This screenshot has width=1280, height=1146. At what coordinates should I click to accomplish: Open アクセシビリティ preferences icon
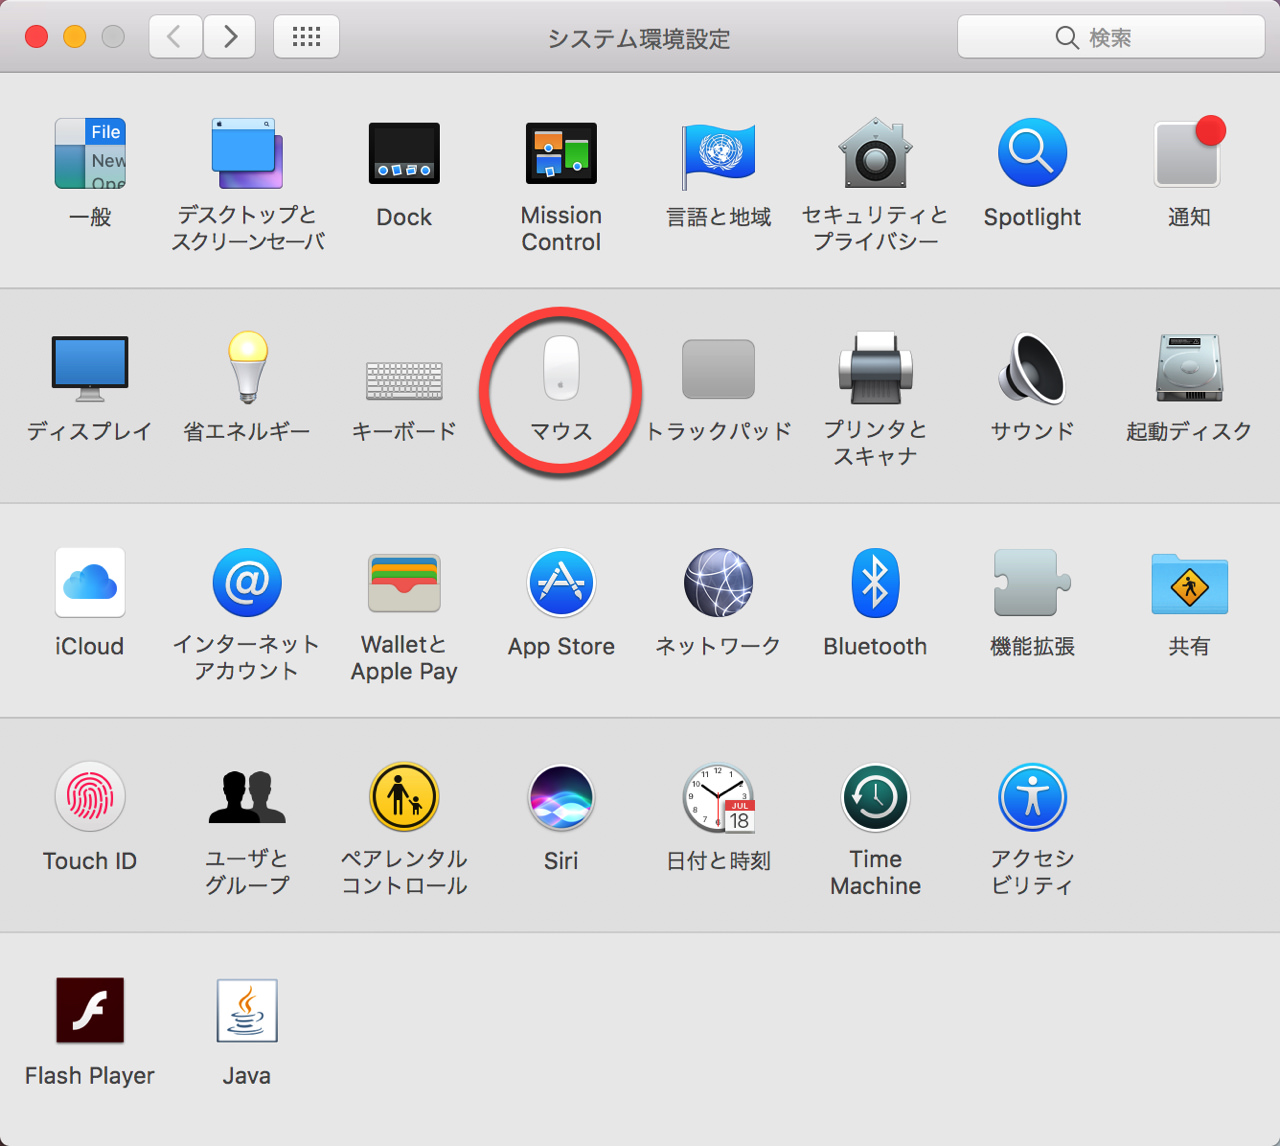pyautogui.click(x=1032, y=797)
